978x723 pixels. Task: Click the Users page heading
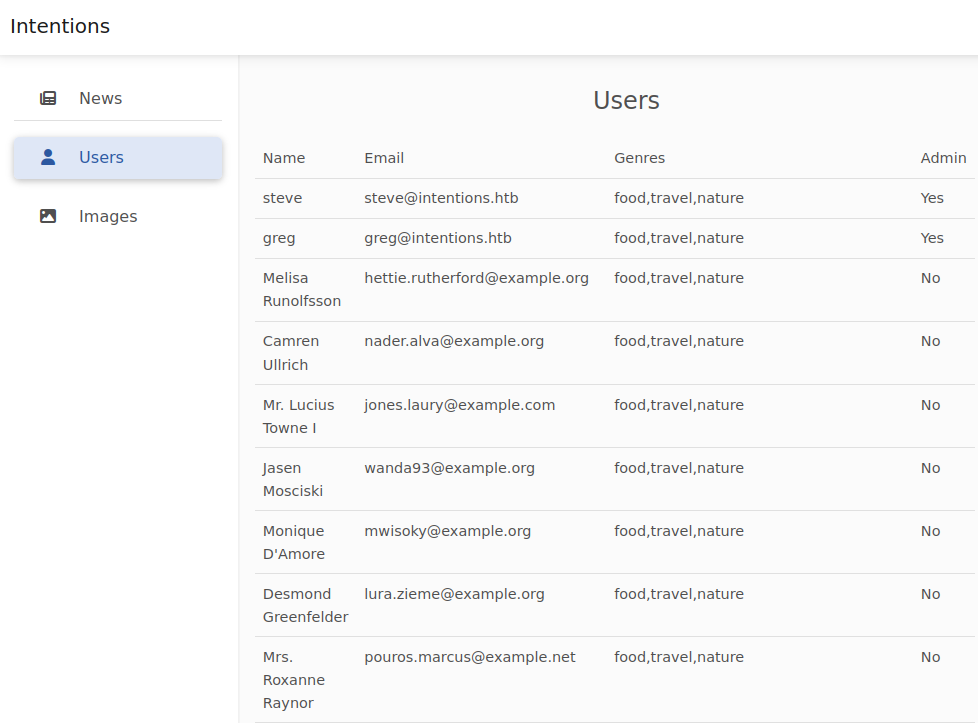626,100
